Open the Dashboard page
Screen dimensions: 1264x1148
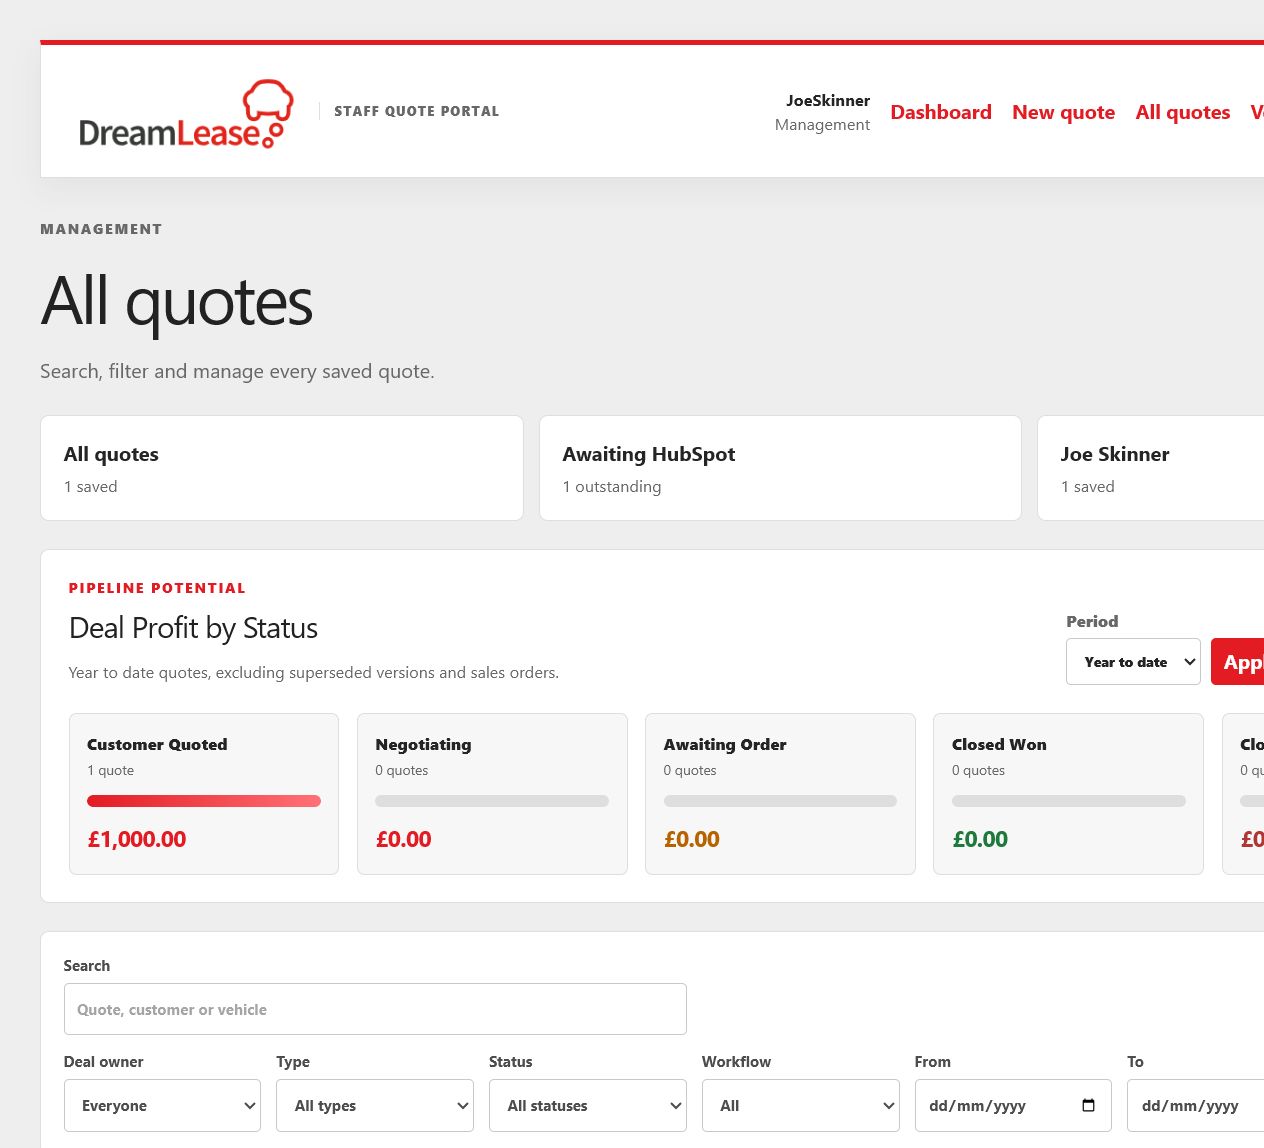pyautogui.click(x=941, y=112)
